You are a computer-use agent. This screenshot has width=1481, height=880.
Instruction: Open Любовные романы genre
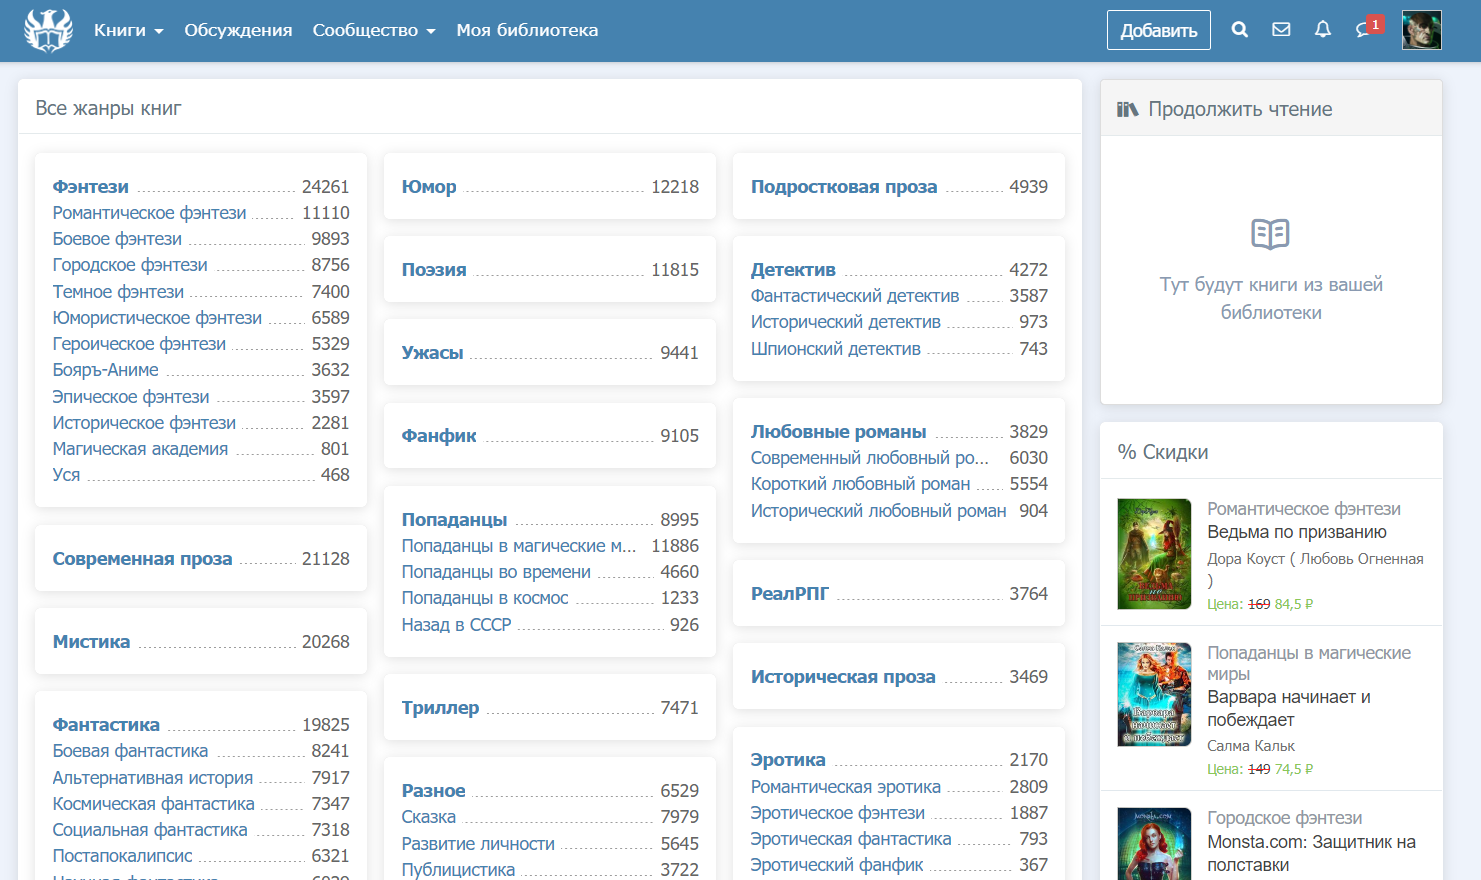pos(838,432)
